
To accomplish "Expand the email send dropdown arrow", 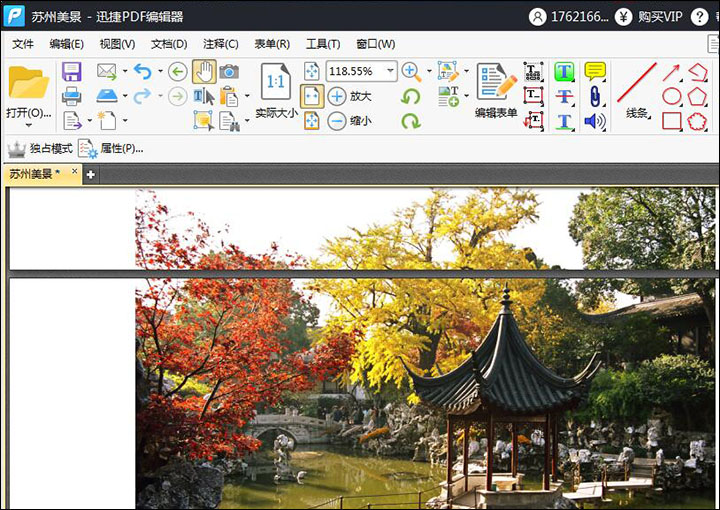I will 125,71.
